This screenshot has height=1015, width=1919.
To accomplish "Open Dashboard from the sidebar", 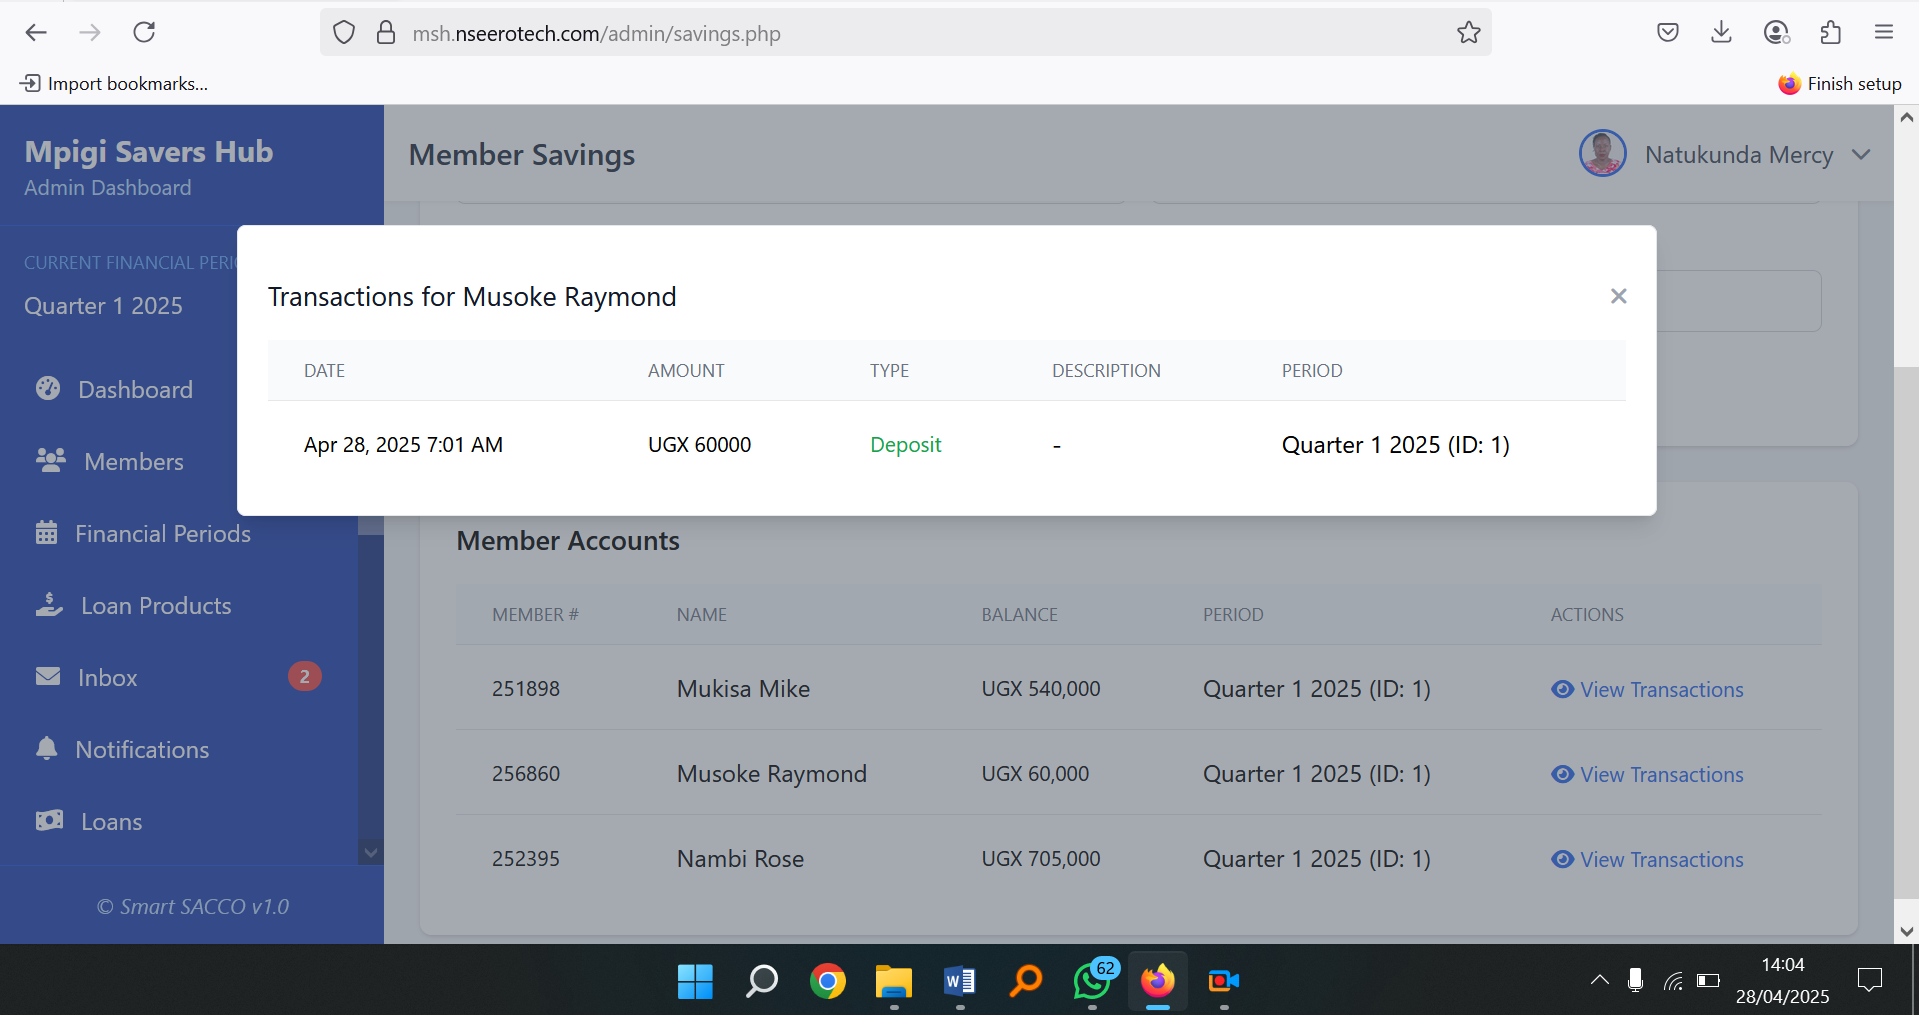I will pos(135,390).
